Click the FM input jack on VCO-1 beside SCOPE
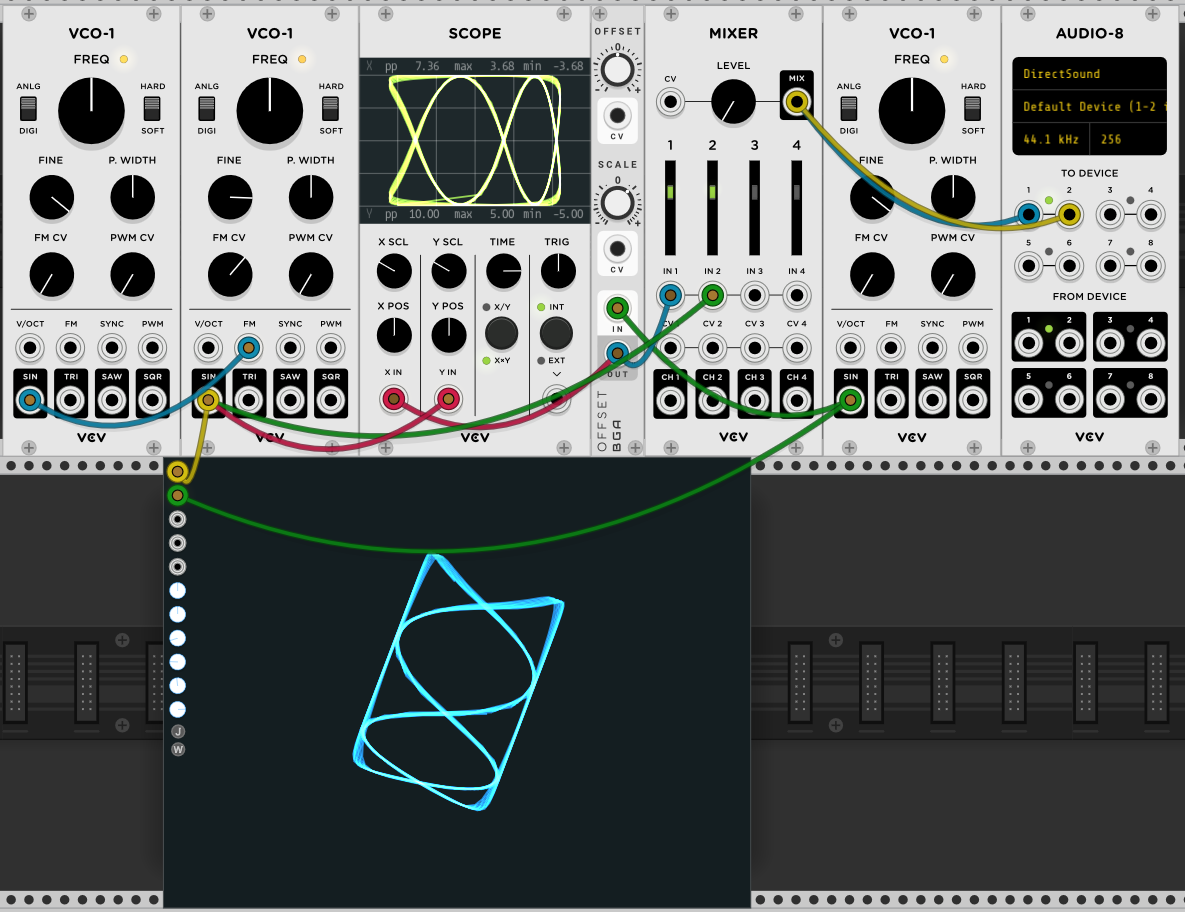Viewport: 1185px width, 912px height. click(x=249, y=348)
